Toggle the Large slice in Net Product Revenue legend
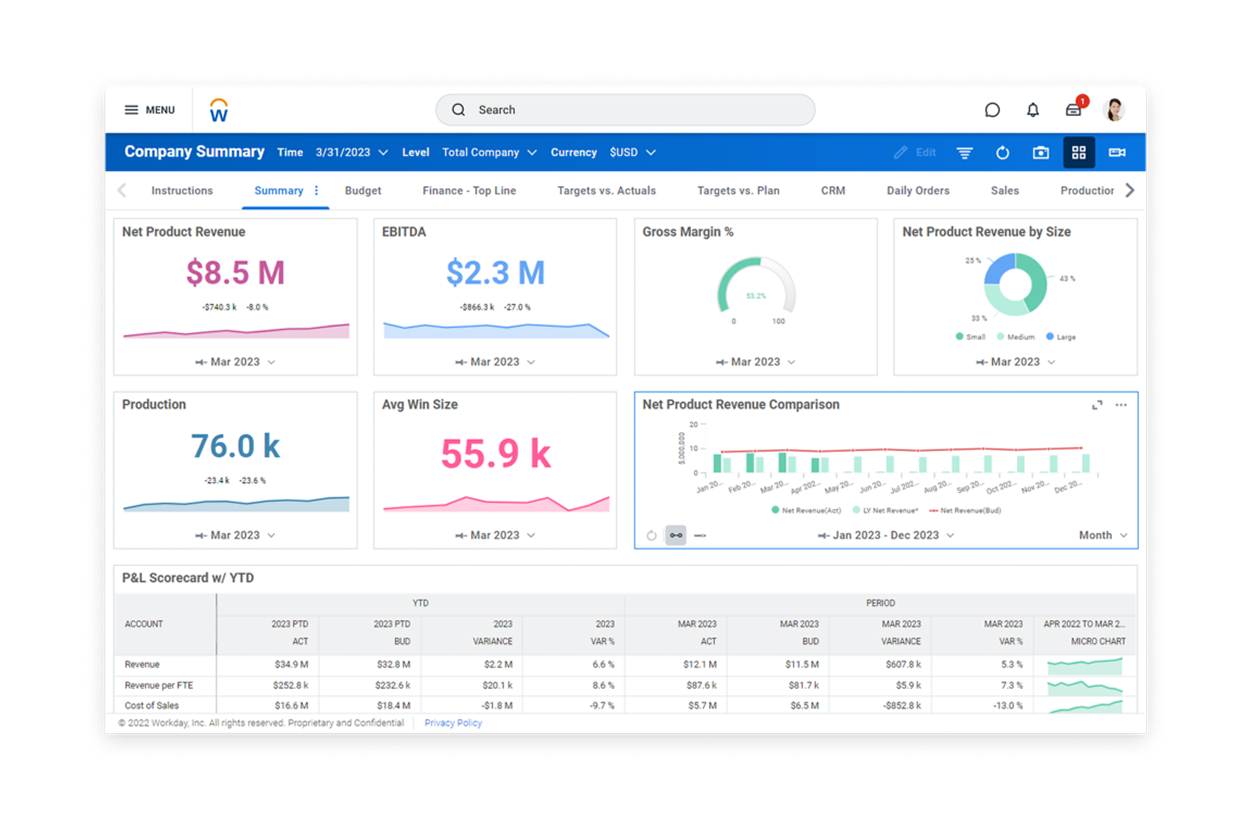This screenshot has height=835, width=1252. 1061,337
